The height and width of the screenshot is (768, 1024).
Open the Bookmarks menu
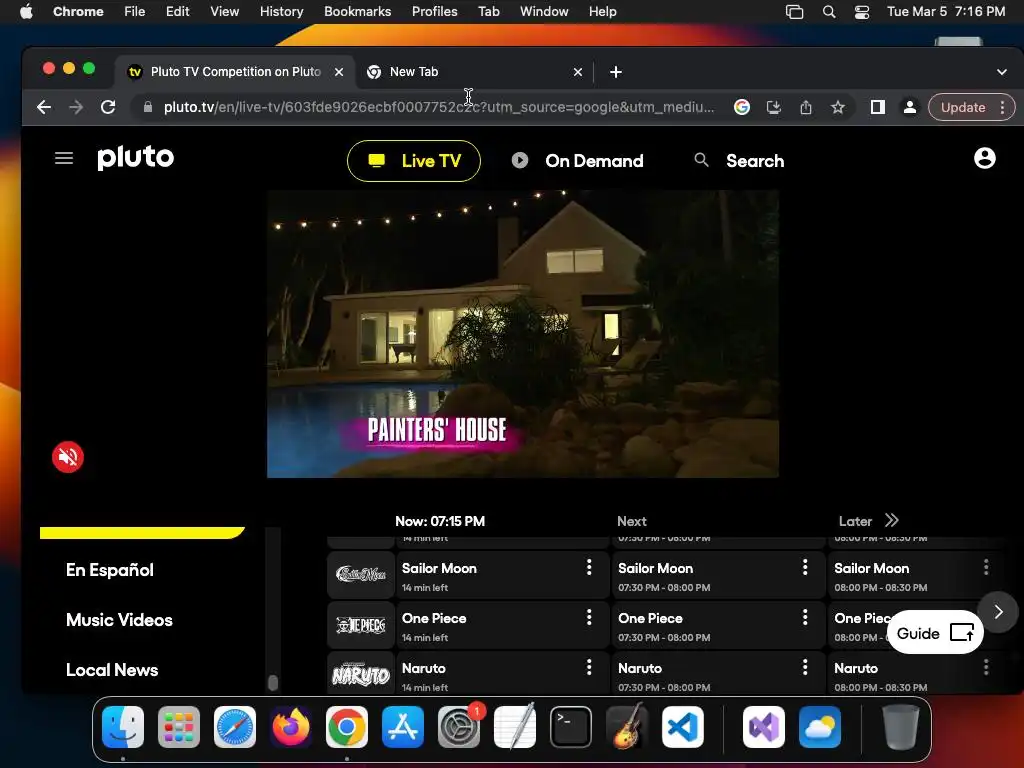pyautogui.click(x=357, y=11)
